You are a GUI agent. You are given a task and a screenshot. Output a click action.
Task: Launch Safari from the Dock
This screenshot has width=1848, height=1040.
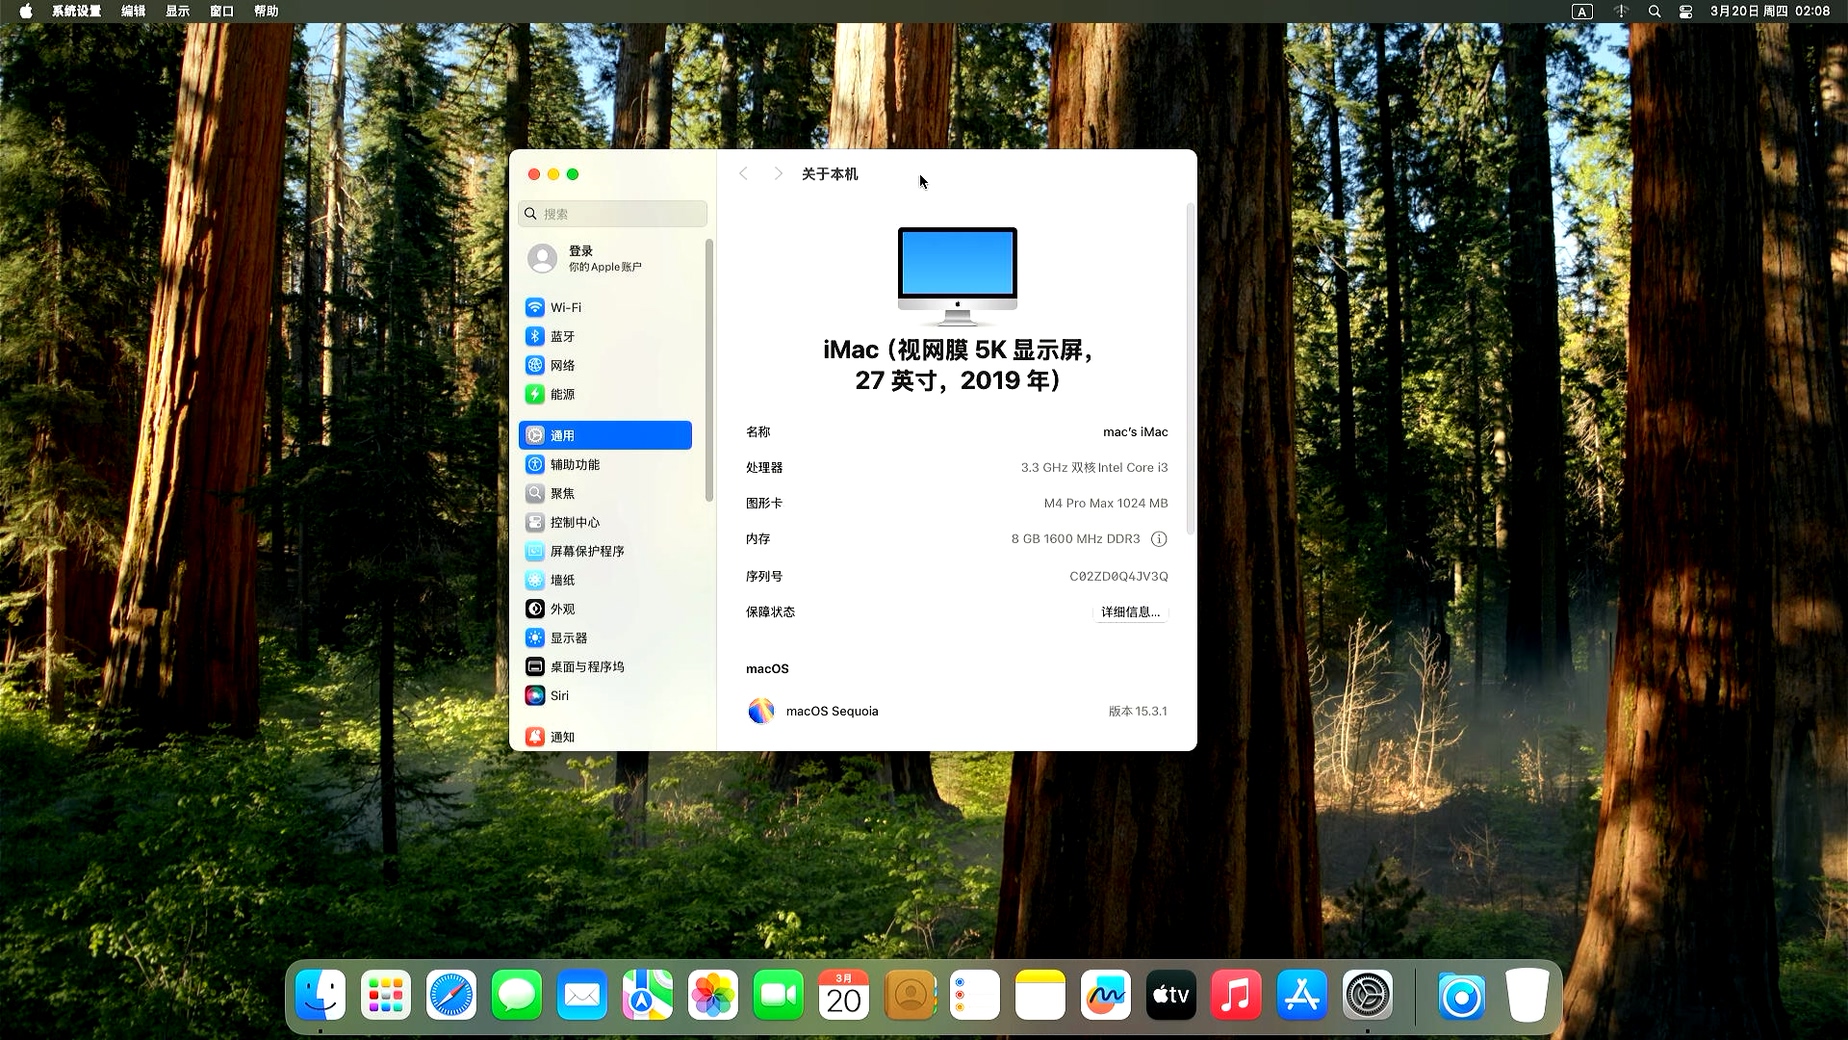(451, 995)
